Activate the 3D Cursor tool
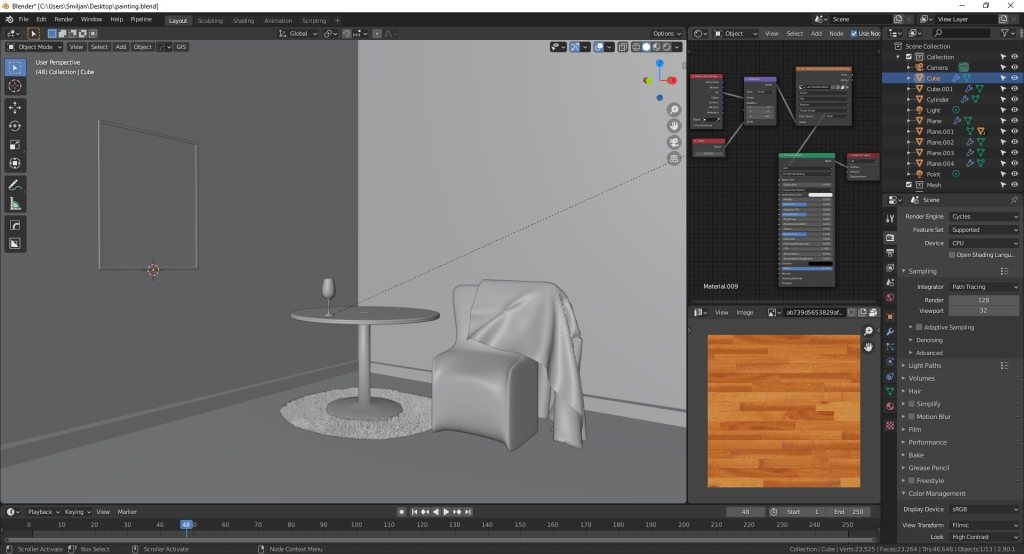The width and height of the screenshot is (1024, 554). tap(15, 86)
